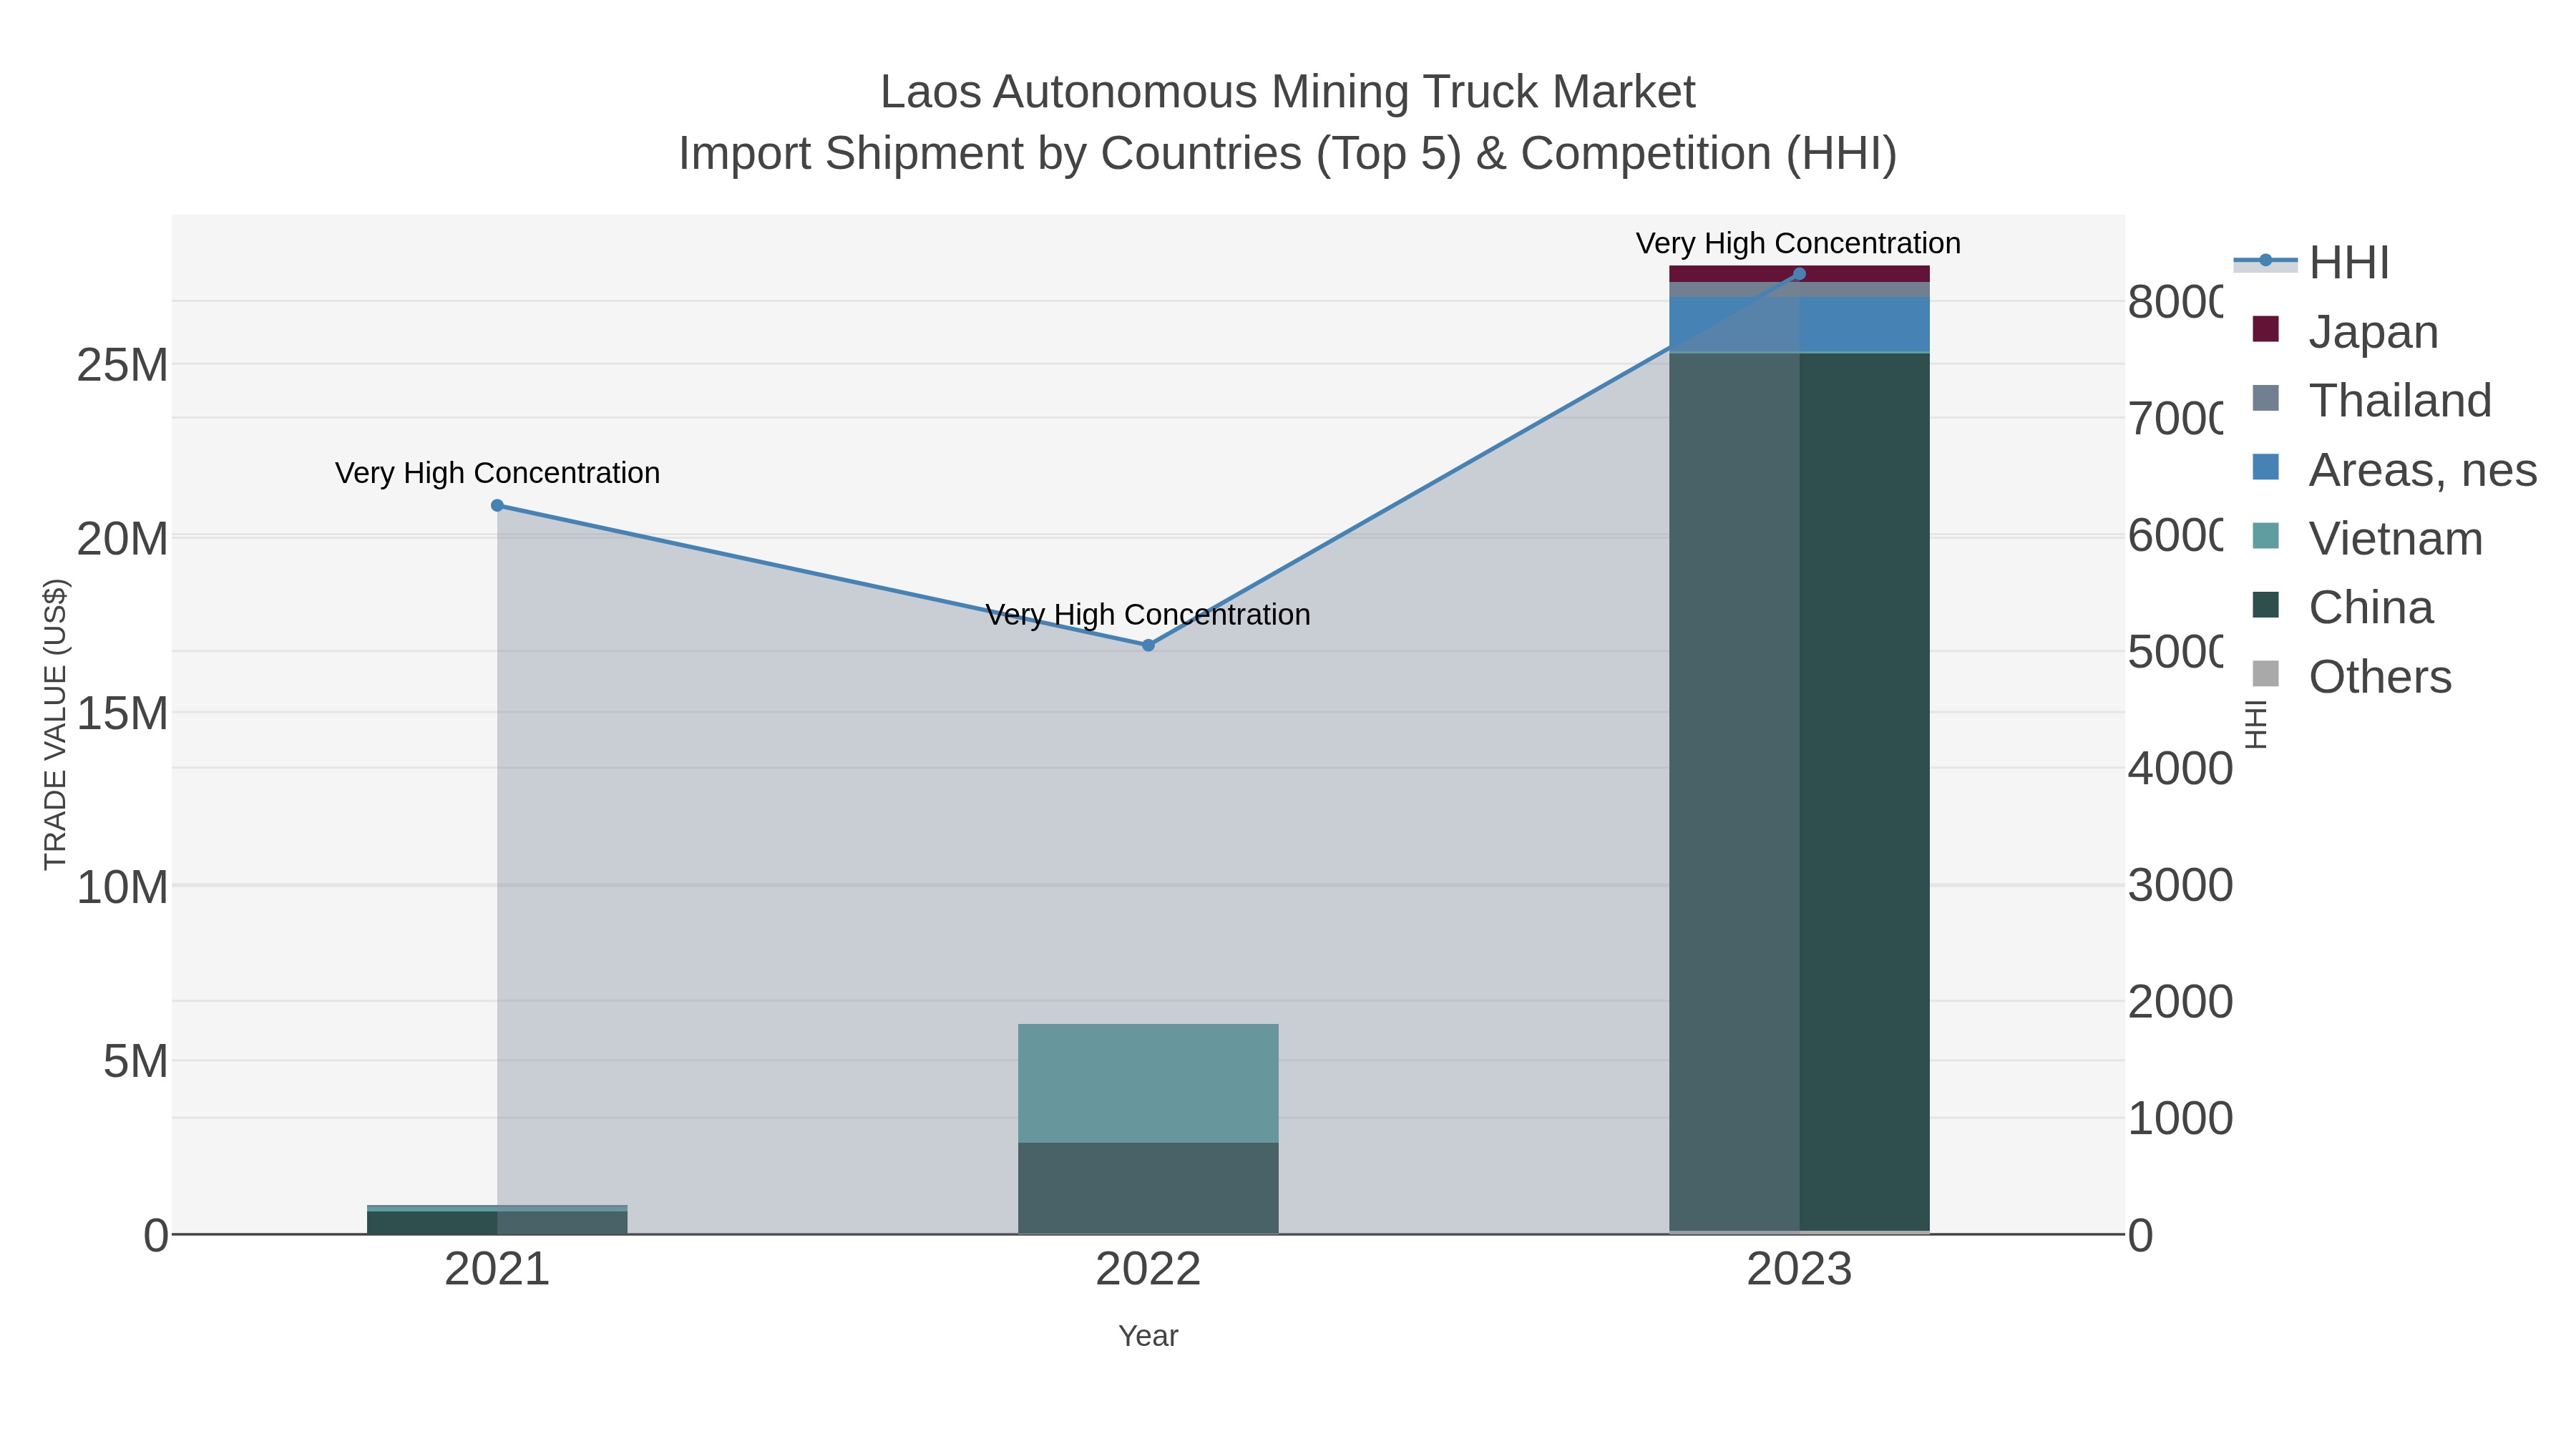Click the Areas, nes segment of 2023 bar
The image size is (2576, 1449).
pos(1799,324)
